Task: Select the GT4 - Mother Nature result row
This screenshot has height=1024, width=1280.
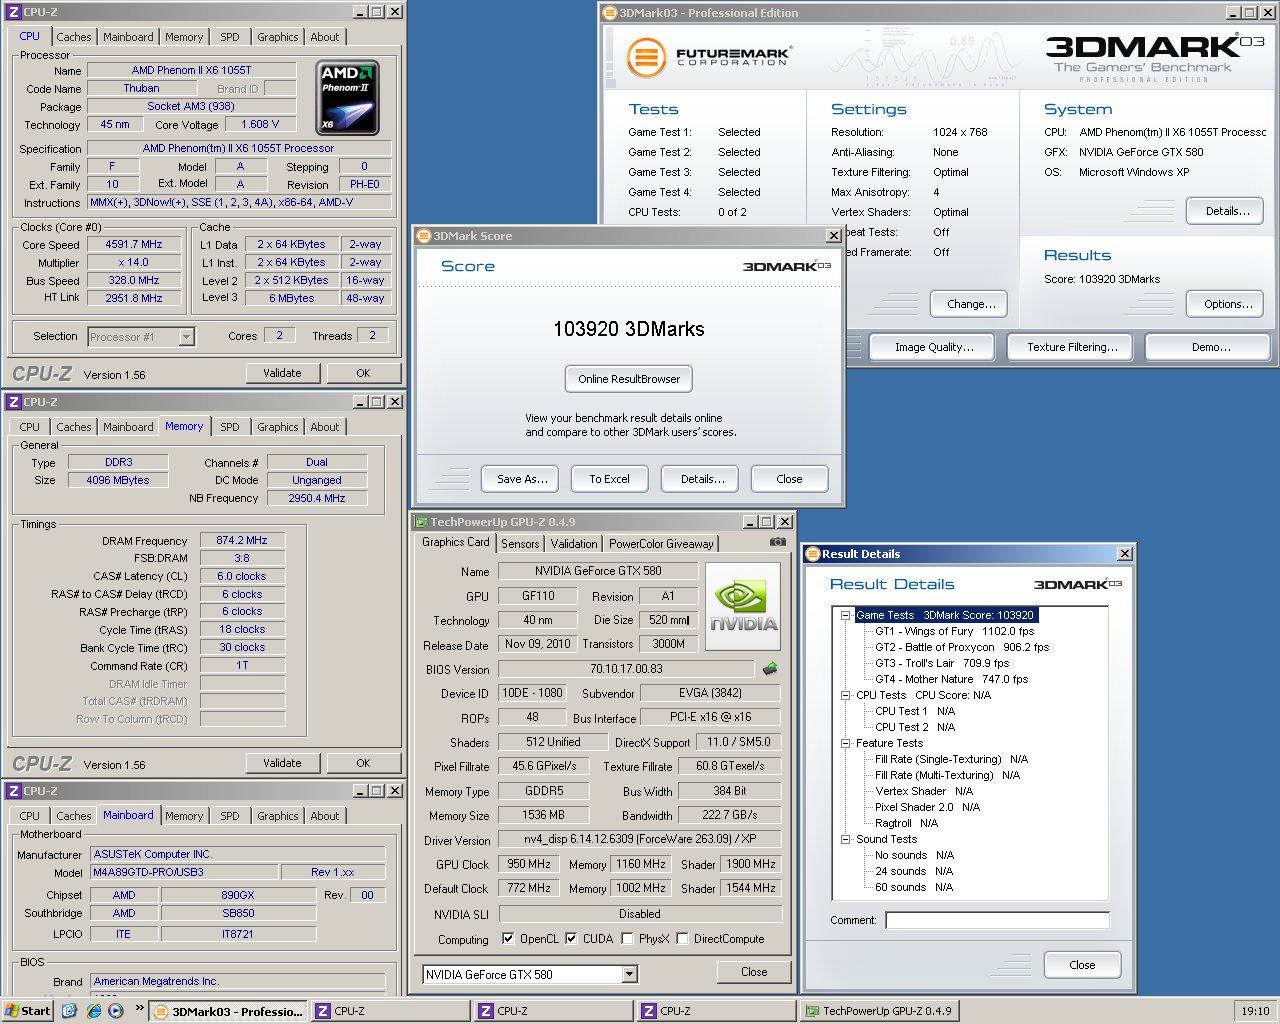Action: coord(951,679)
